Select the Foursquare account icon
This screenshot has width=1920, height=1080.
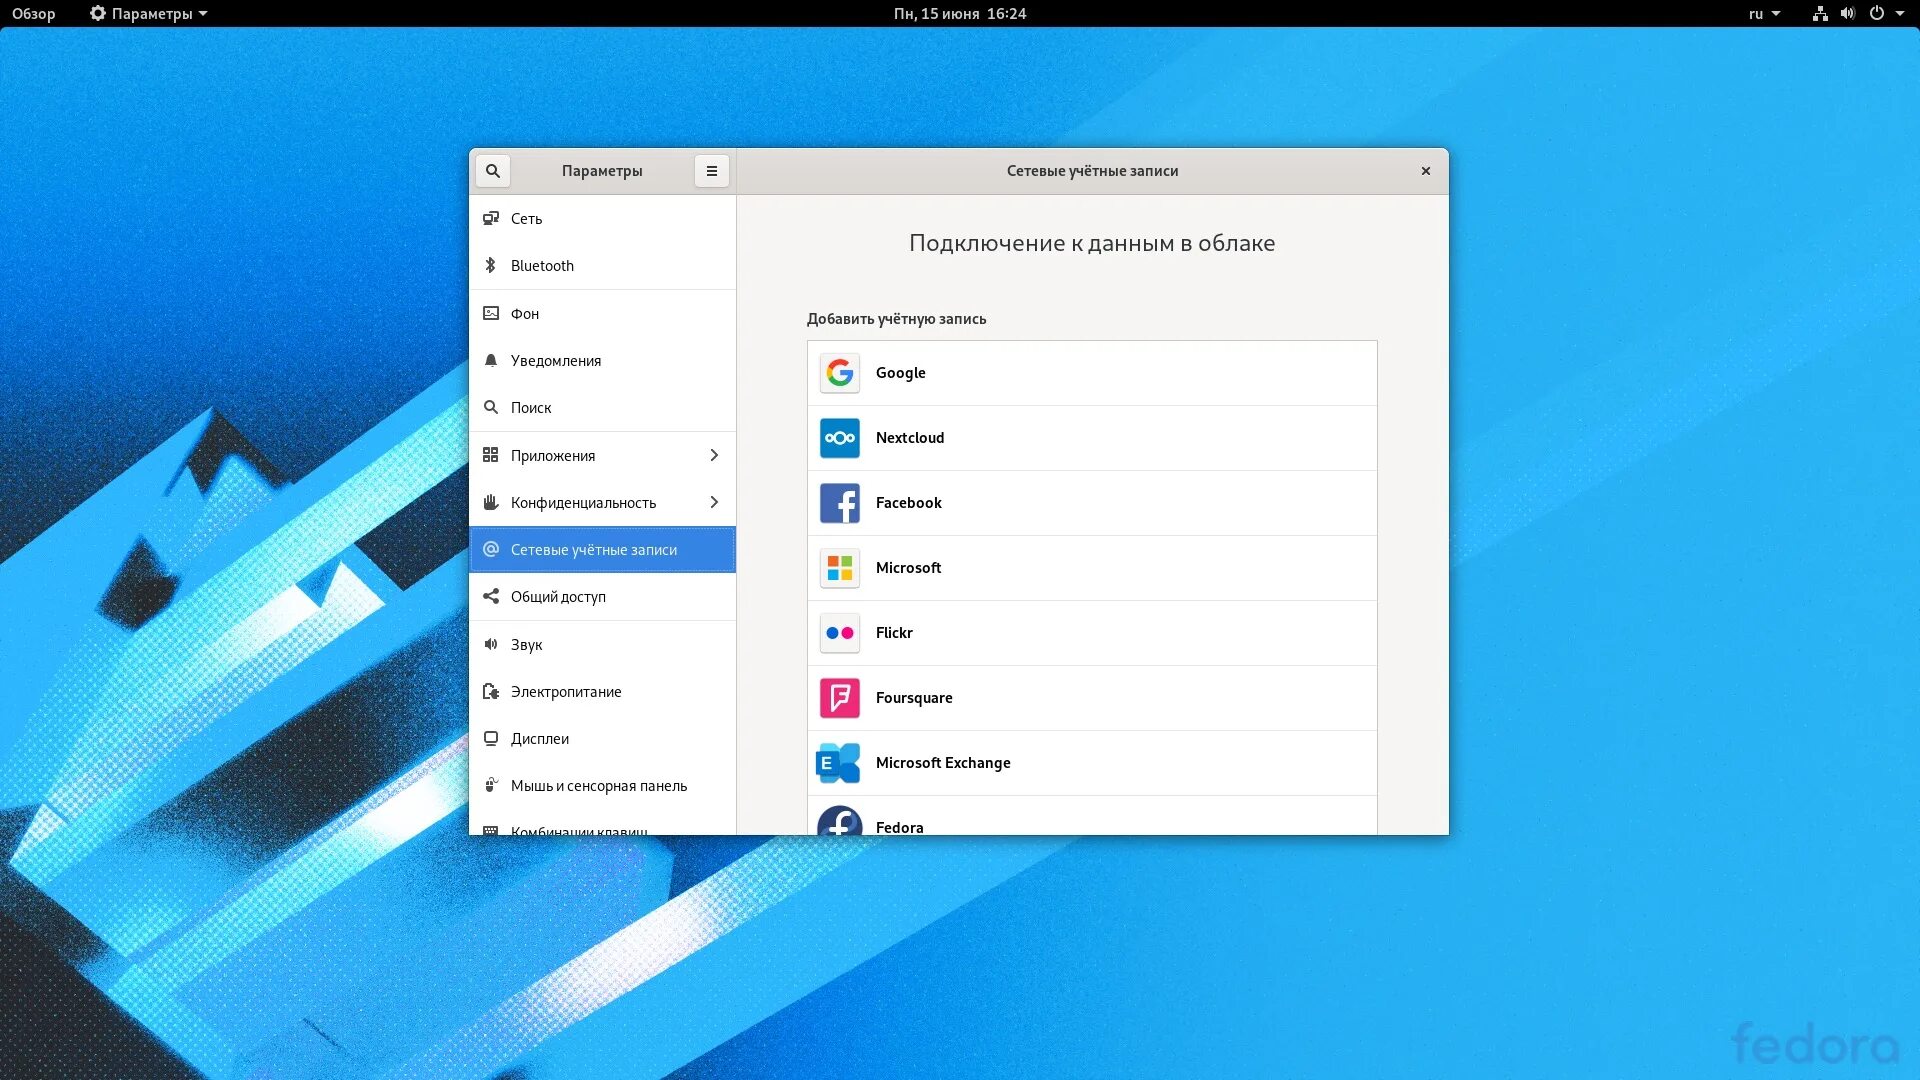pos(840,698)
